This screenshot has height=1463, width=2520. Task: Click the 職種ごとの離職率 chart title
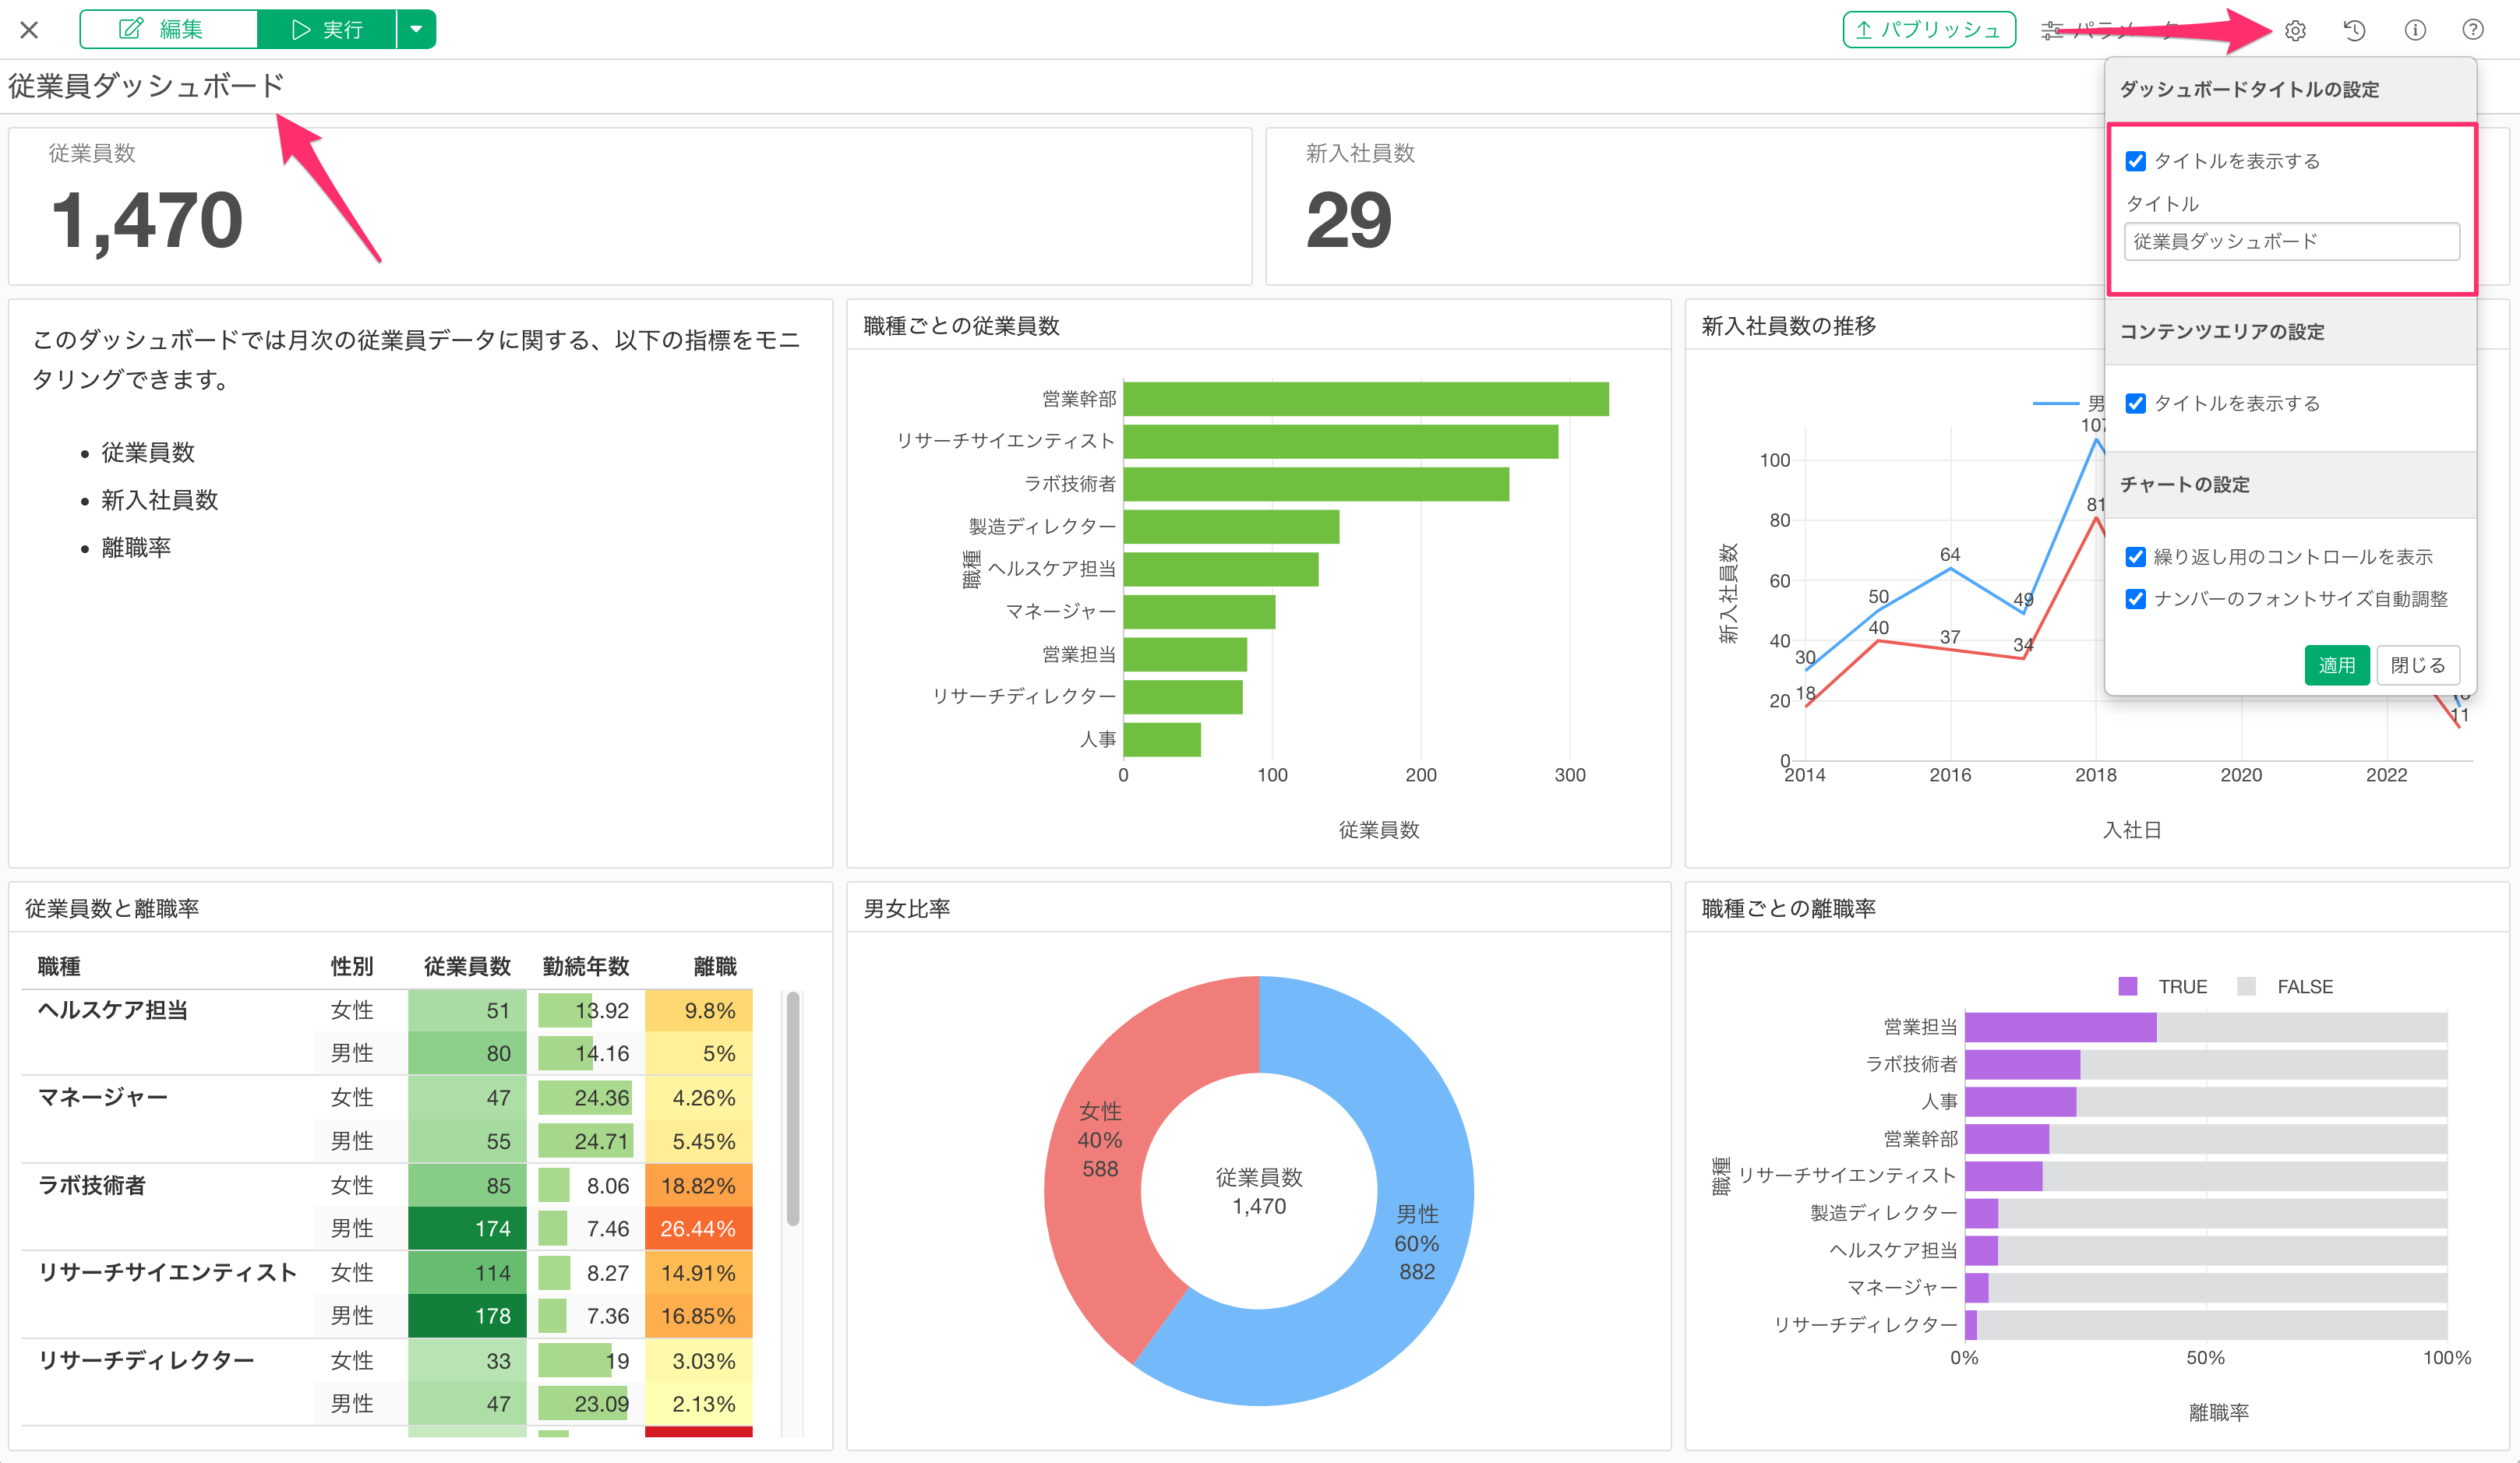1788,908
